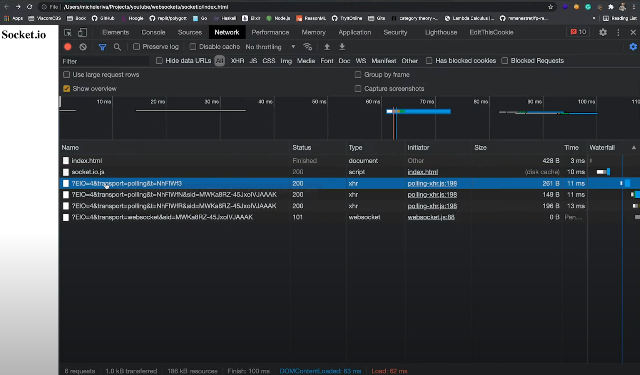Image resolution: width=640 pixels, height=375 pixels.
Task: Open the webcocket.js:88 initiator link
Action: pos(431,217)
